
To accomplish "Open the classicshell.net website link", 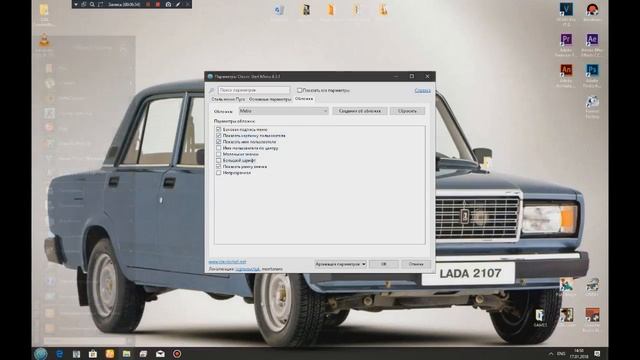I will (x=227, y=262).
